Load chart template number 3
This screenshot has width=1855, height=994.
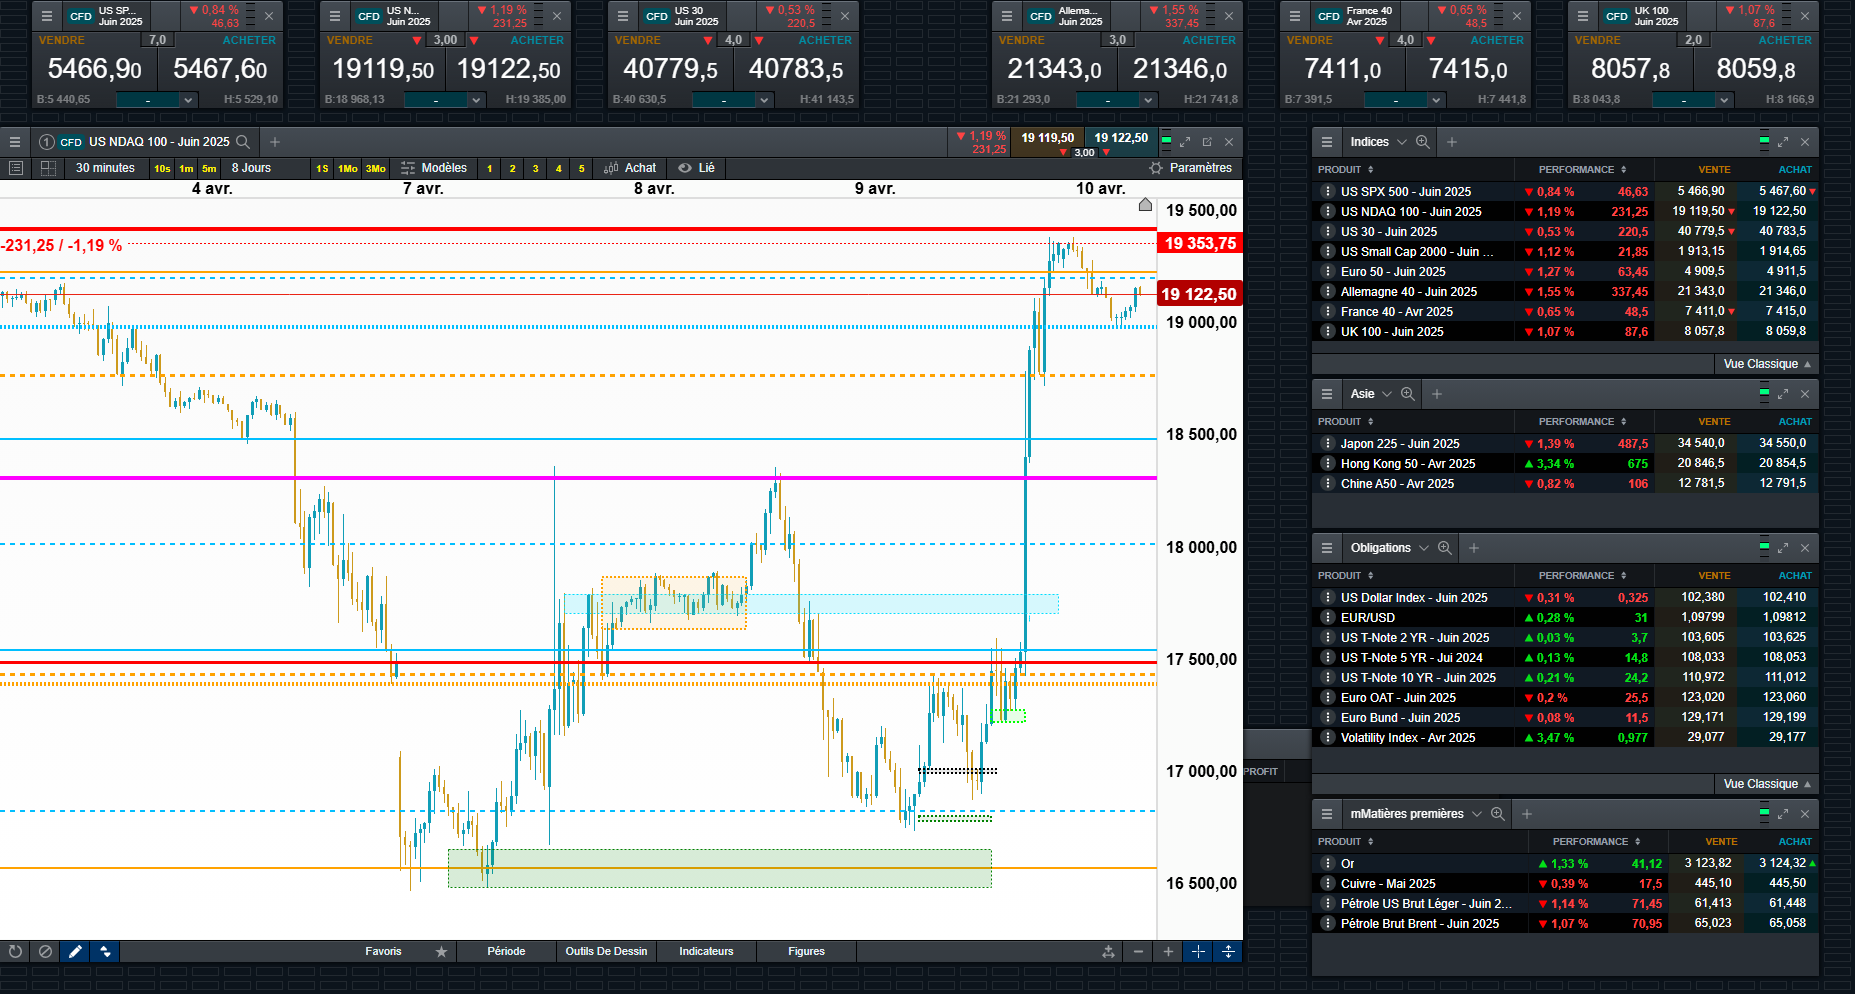[535, 168]
